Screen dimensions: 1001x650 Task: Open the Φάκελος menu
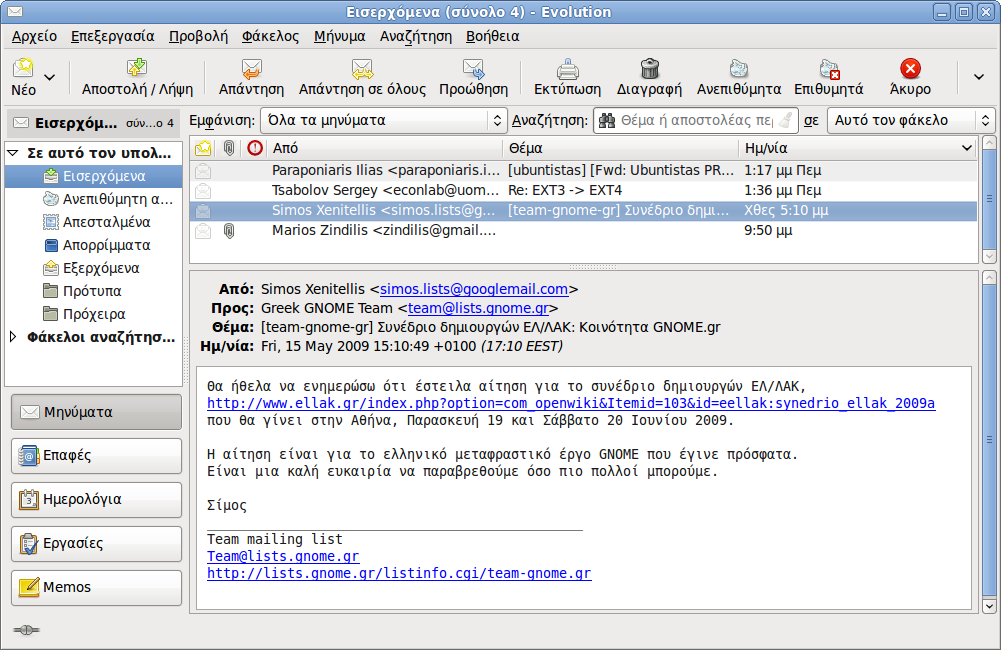tap(270, 36)
